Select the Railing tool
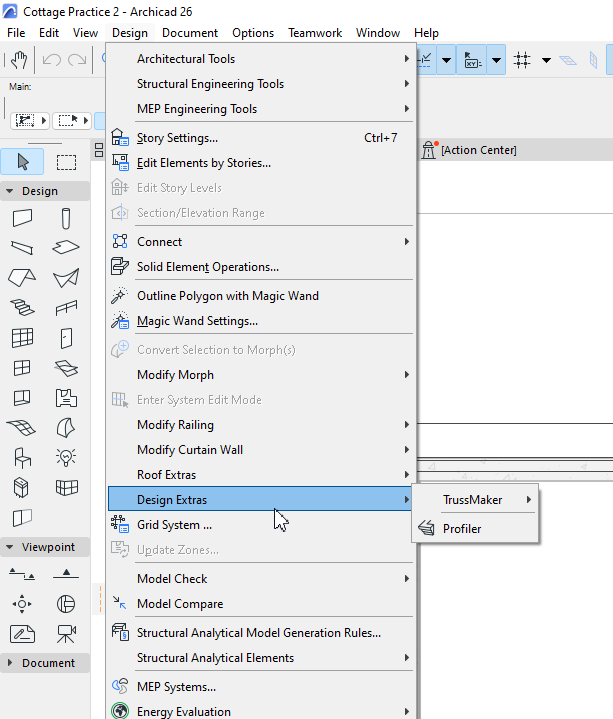This screenshot has height=719, width=613. pos(66,308)
